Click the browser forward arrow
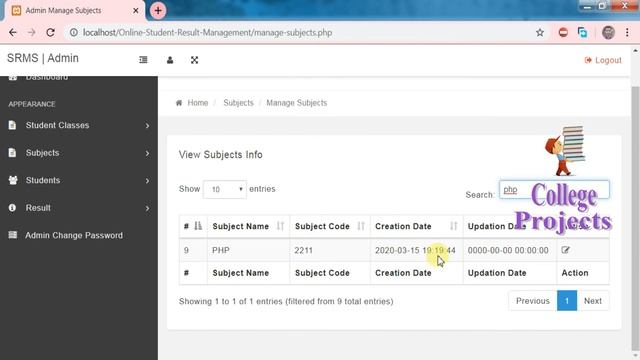The height and width of the screenshot is (360, 640). [x=31, y=32]
